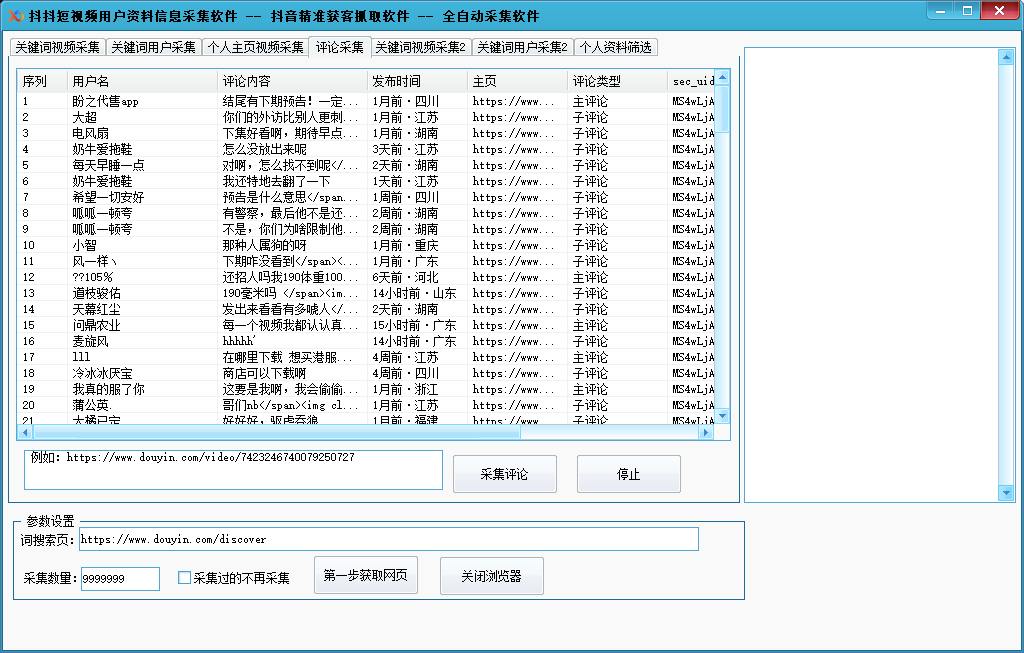
Task: Click the table's horizontal scrollbar thumb
Action: click(277, 432)
